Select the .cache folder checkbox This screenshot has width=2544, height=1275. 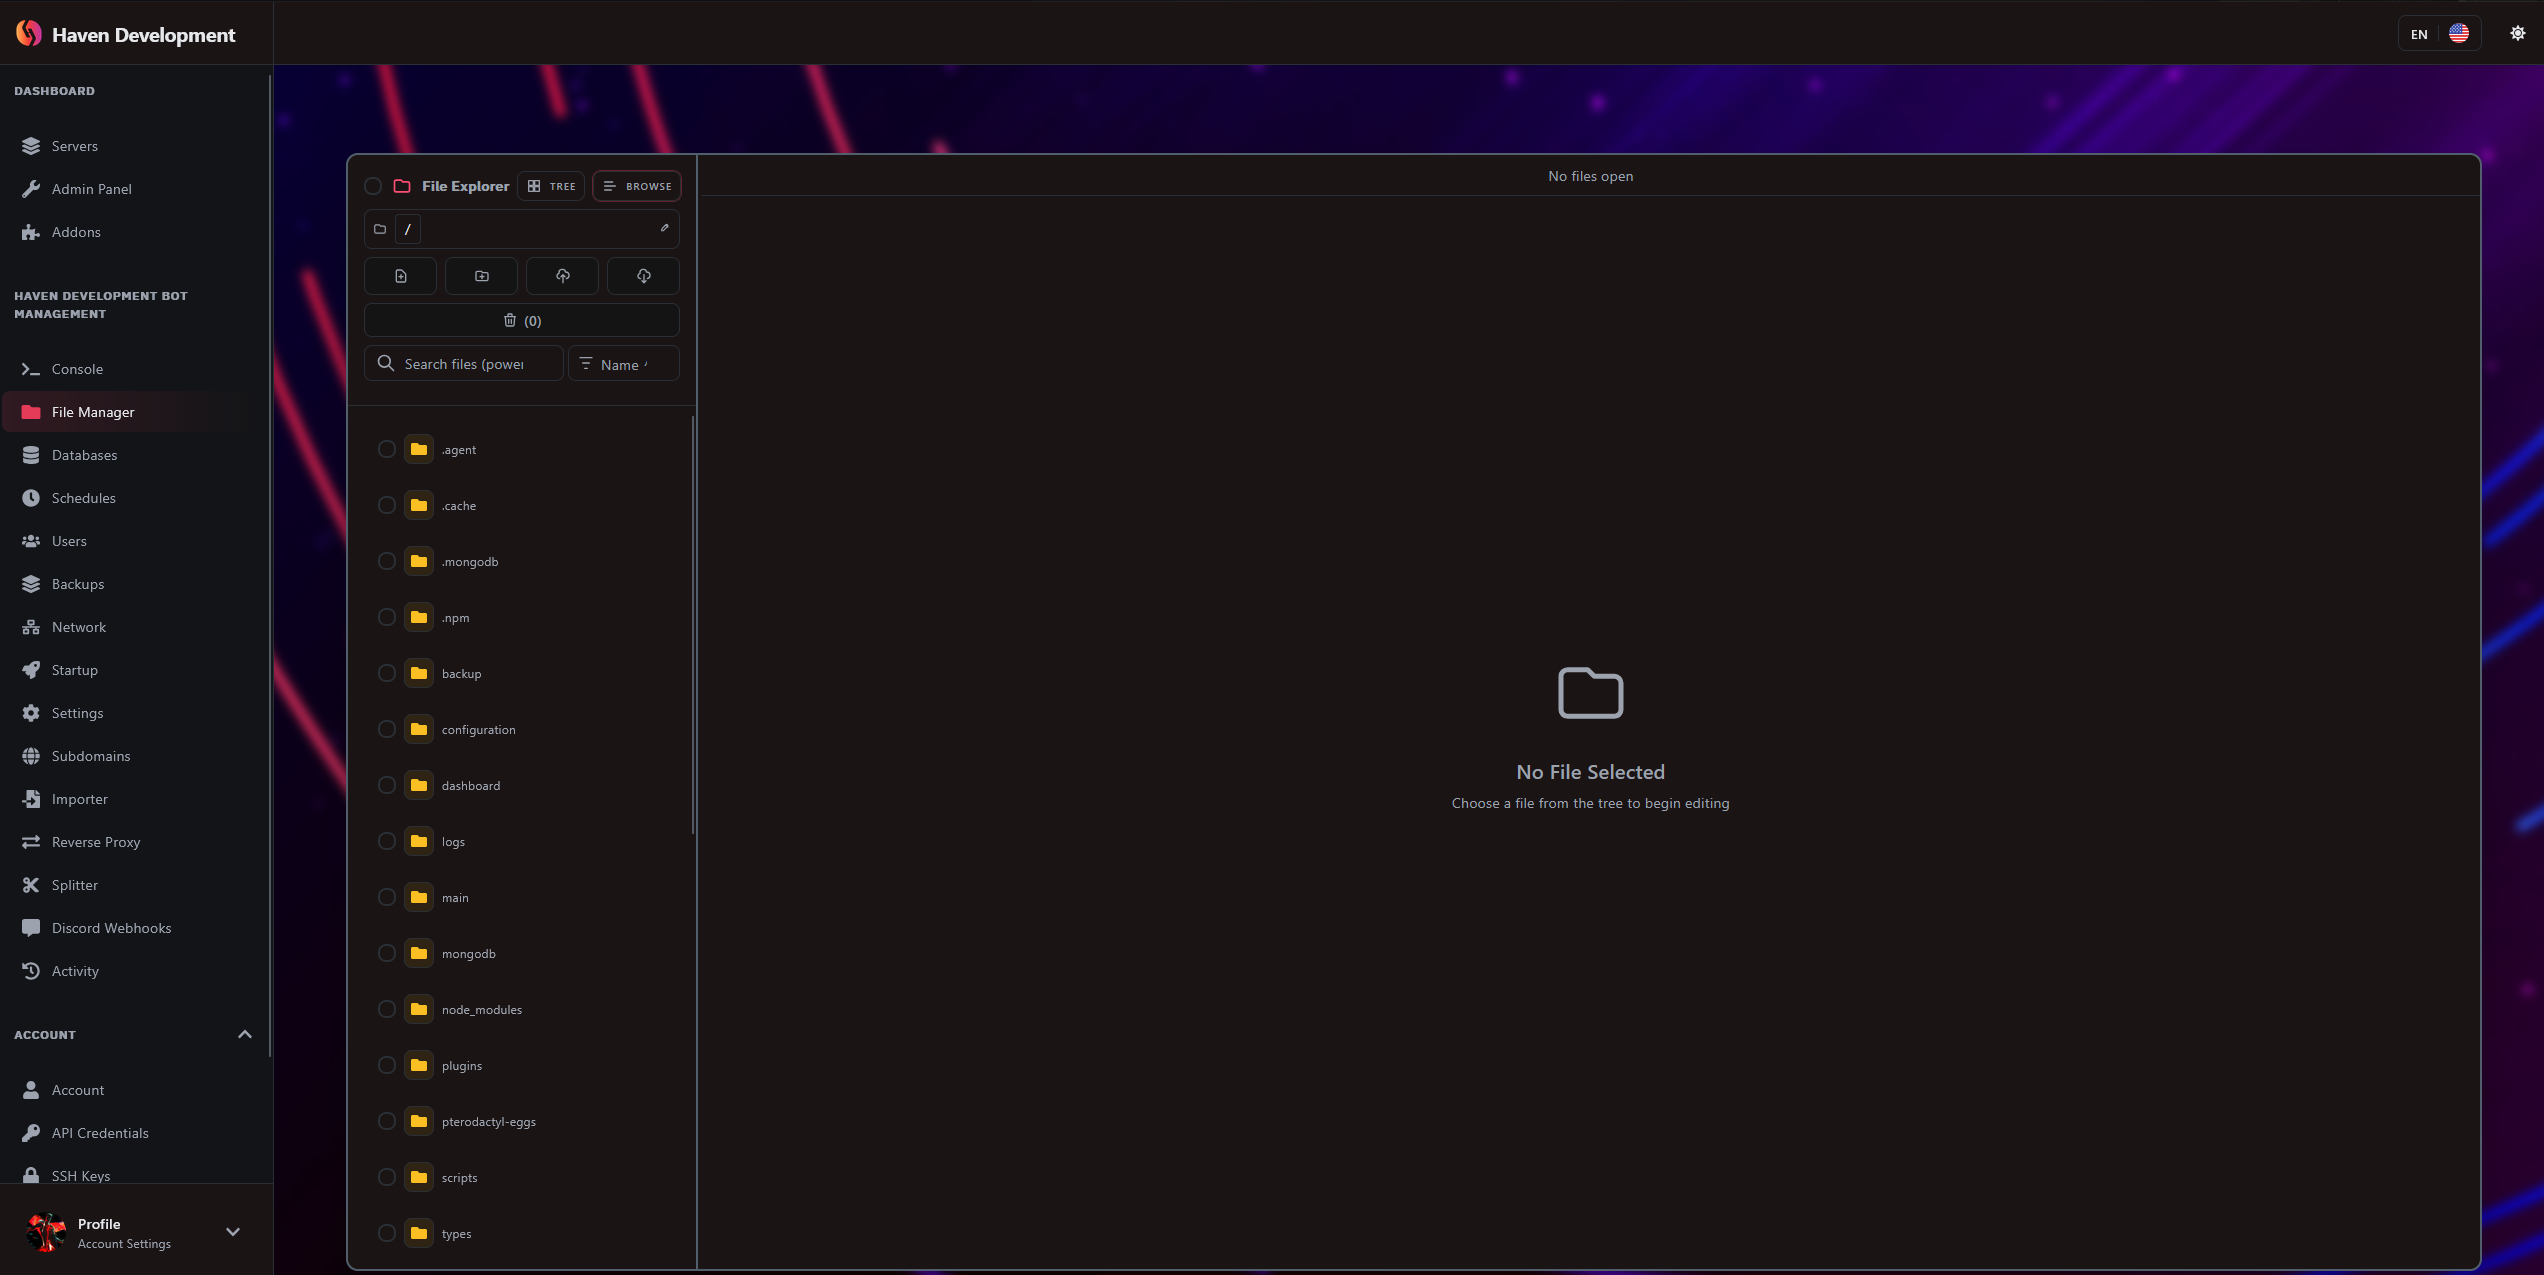tap(387, 505)
